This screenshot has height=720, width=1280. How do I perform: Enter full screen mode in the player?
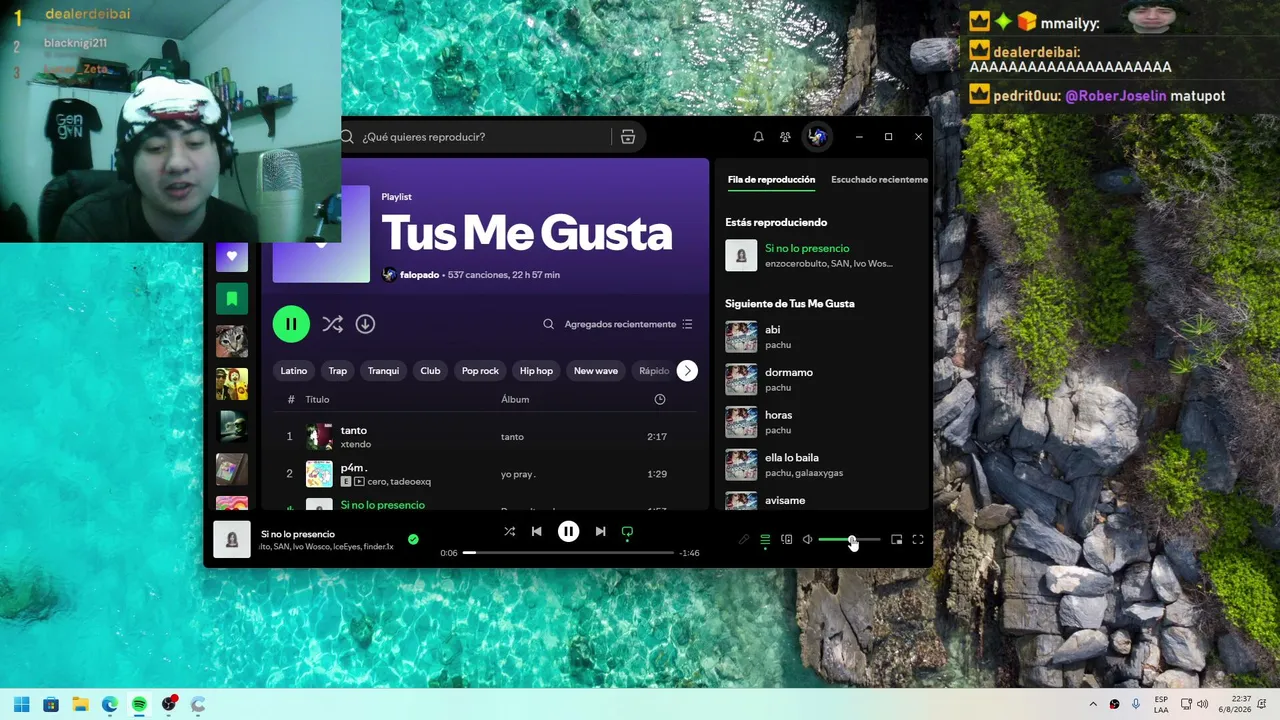tap(918, 540)
